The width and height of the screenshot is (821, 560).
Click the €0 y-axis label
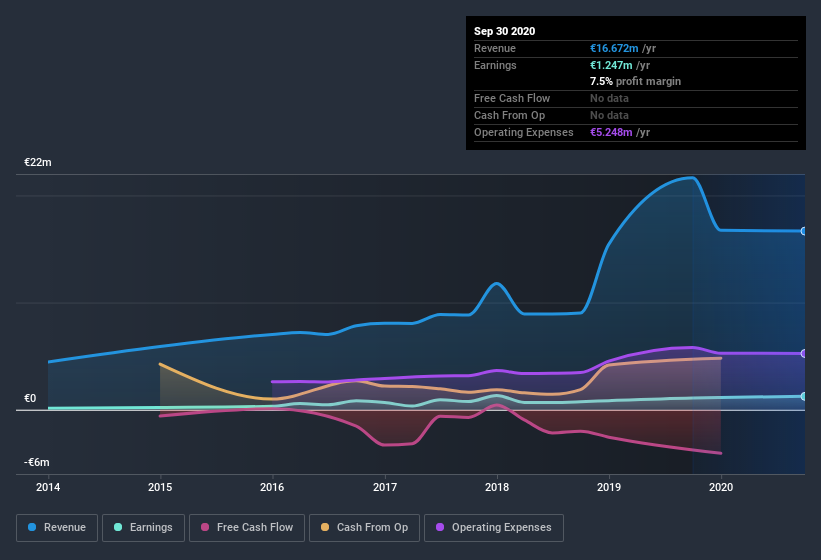pos(30,398)
